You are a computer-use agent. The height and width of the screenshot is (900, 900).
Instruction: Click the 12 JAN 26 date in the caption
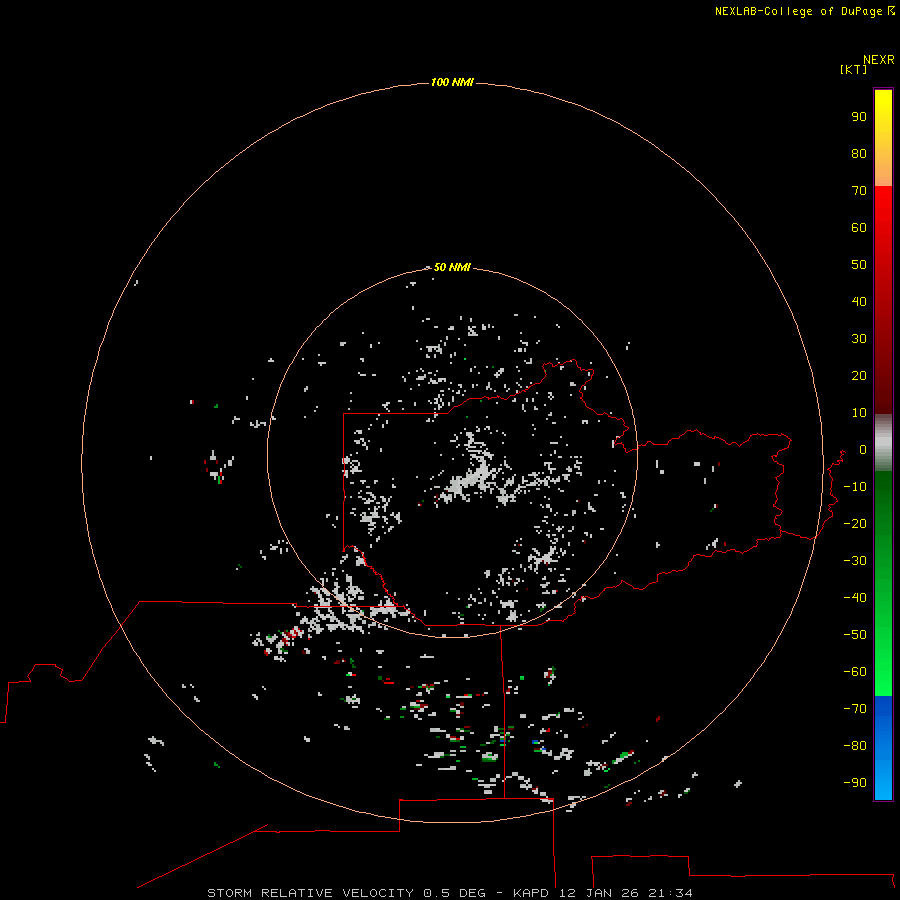(x=599, y=893)
